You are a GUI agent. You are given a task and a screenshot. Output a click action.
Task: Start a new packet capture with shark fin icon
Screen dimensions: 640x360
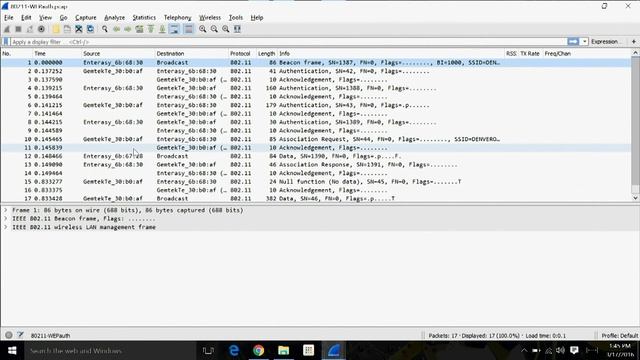coord(7,29)
